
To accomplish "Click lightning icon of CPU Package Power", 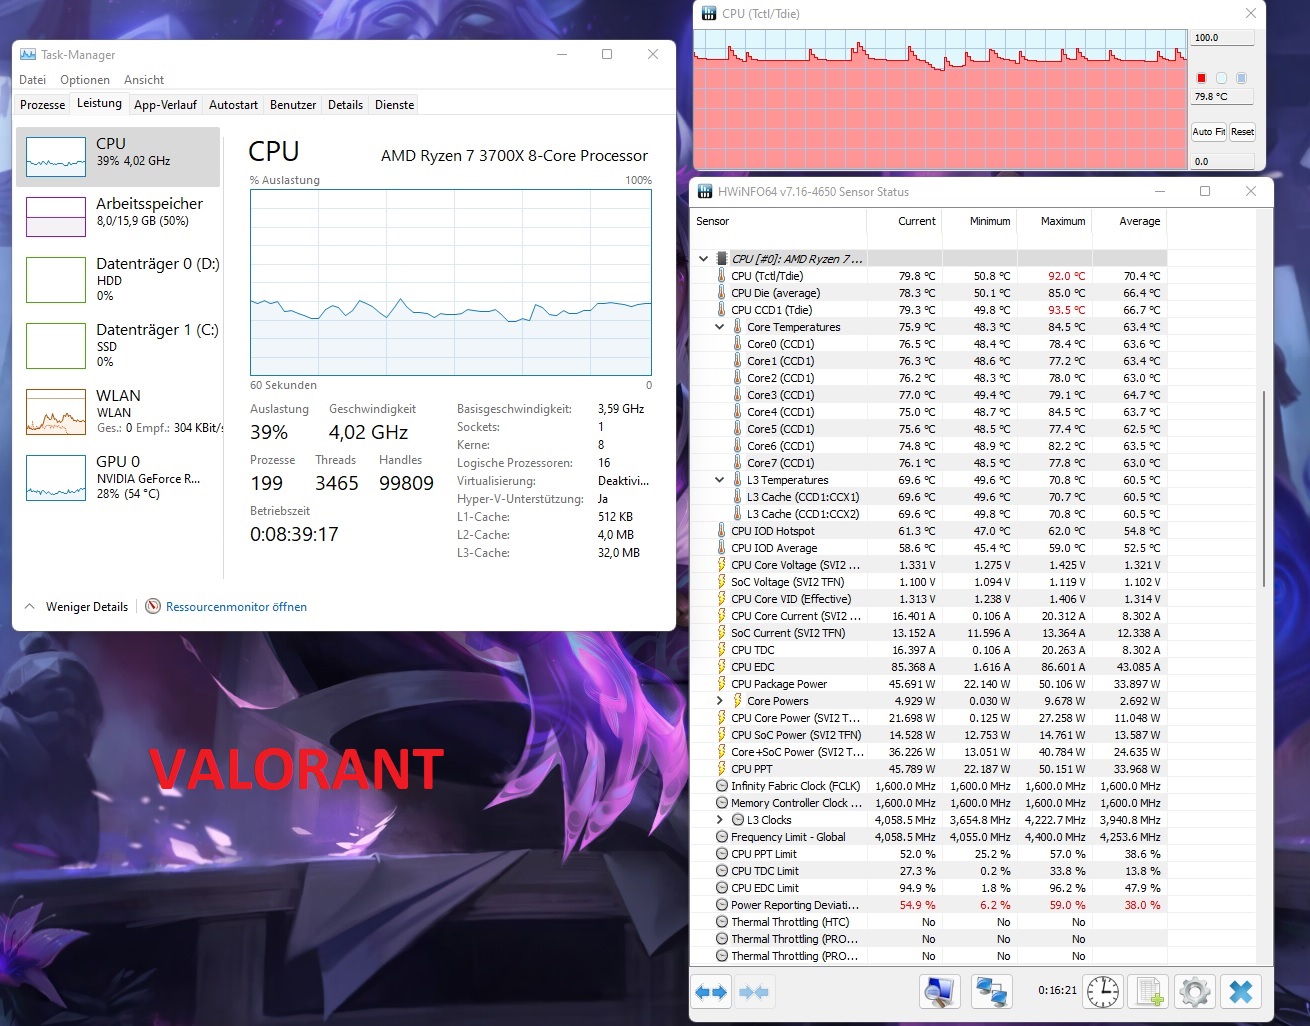I will 721,684.
